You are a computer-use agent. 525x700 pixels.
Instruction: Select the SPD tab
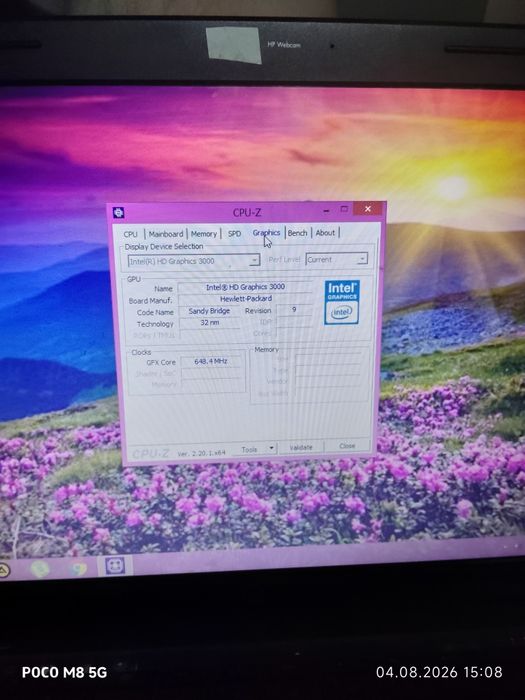coord(234,233)
